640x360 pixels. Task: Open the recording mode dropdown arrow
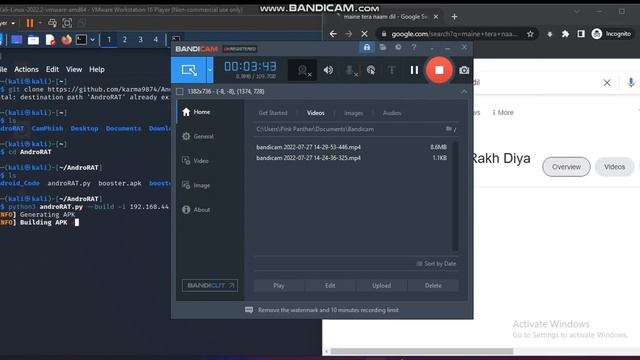click(210, 70)
